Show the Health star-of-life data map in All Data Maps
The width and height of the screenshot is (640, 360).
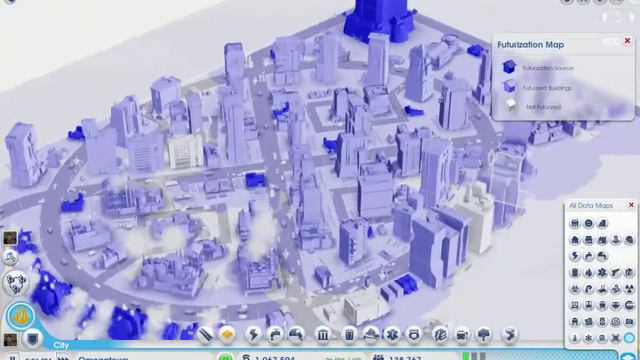(602, 272)
